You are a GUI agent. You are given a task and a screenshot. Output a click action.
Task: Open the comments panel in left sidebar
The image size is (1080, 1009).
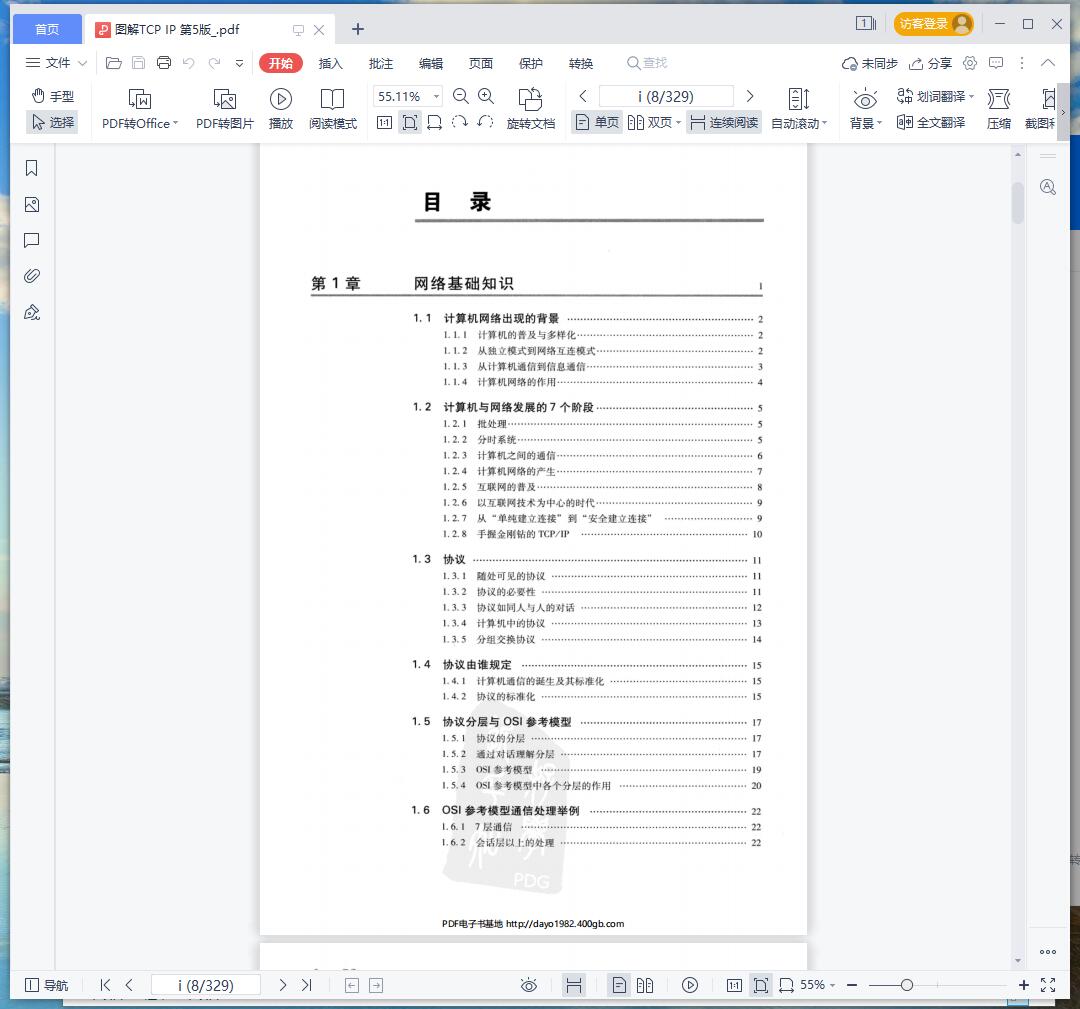click(32, 240)
